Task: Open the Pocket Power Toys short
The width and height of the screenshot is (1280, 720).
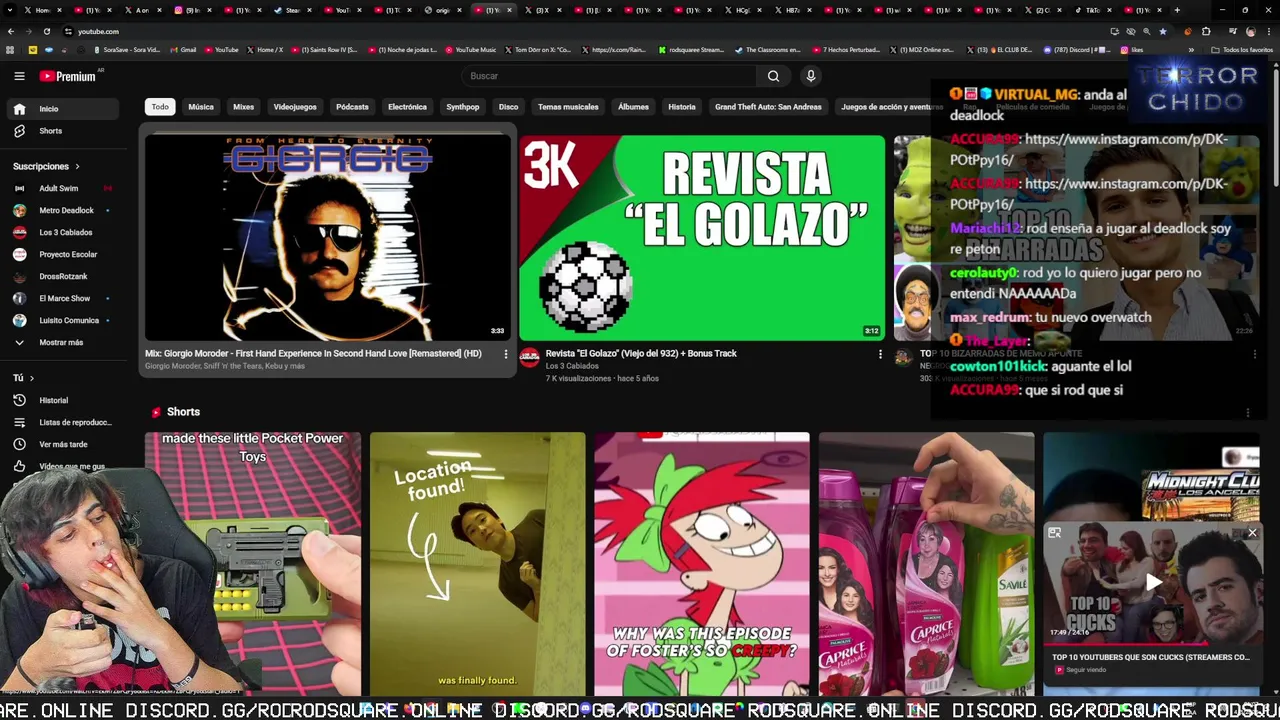Action: [x=253, y=563]
